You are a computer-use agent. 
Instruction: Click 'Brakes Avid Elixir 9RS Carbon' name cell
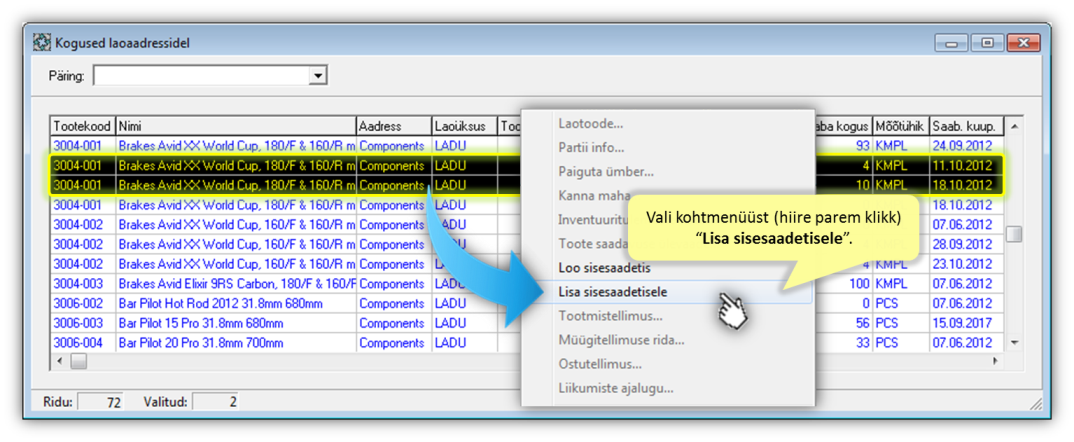pos(236,284)
